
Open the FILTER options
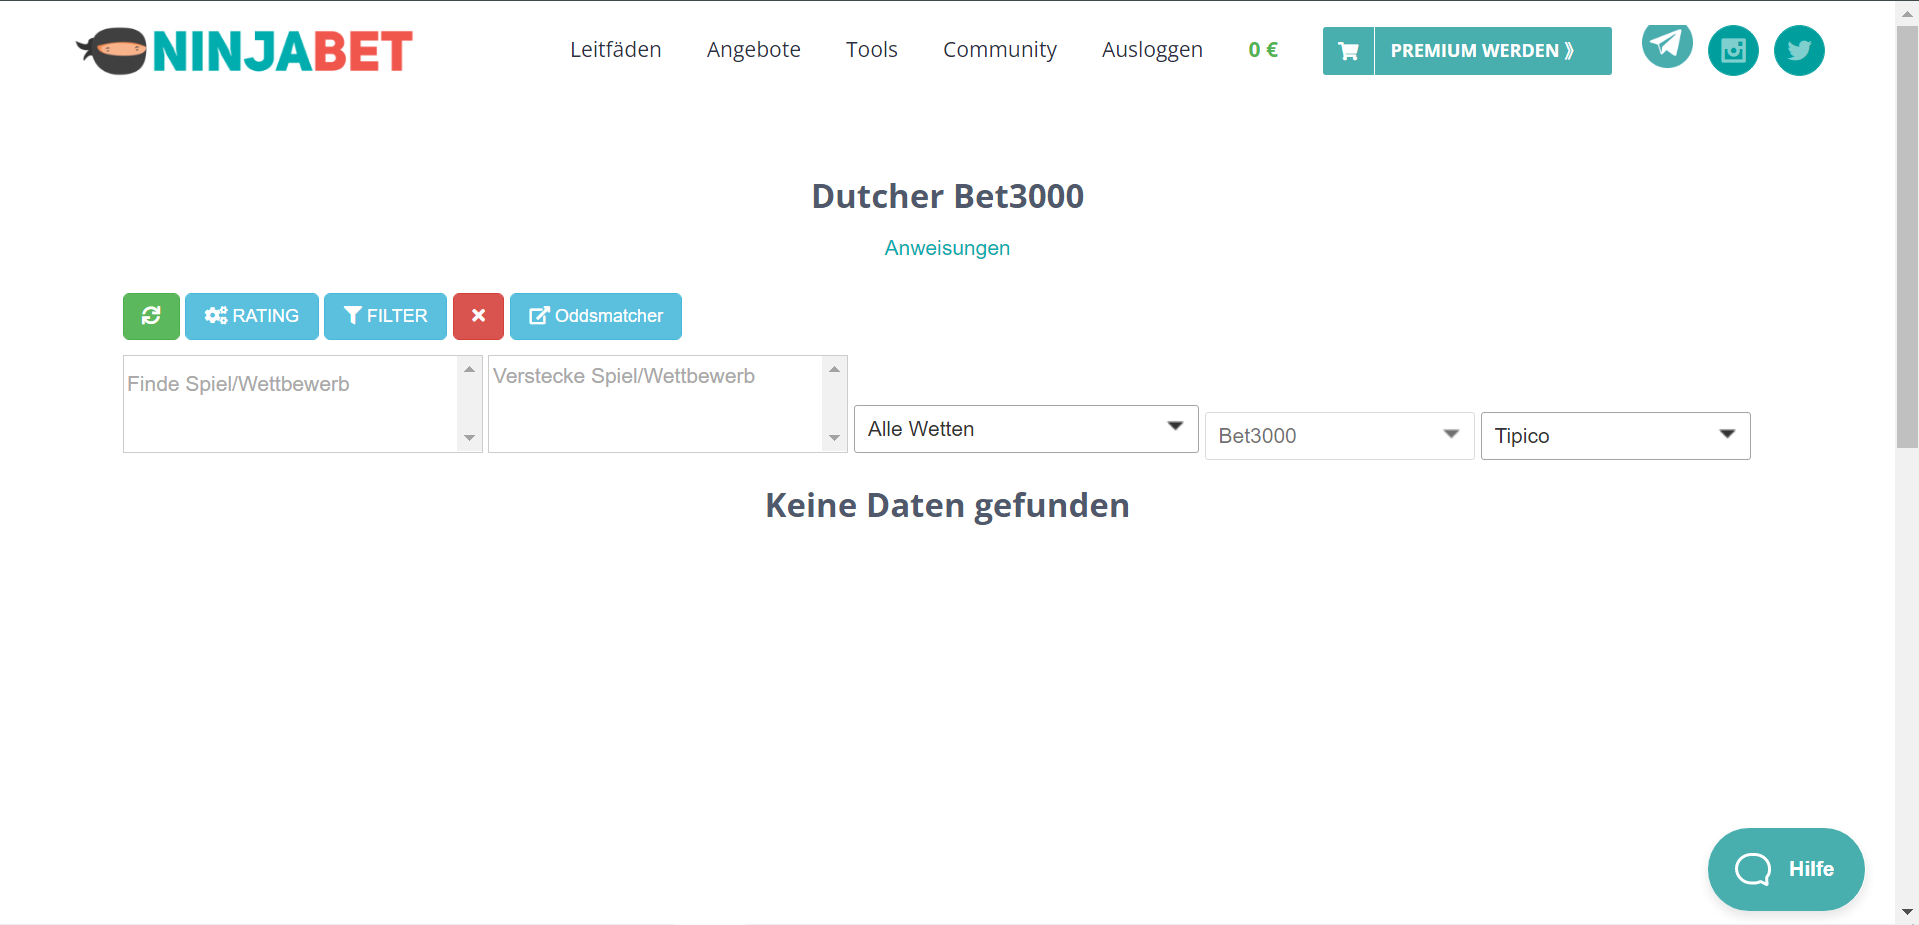pyautogui.click(x=385, y=316)
